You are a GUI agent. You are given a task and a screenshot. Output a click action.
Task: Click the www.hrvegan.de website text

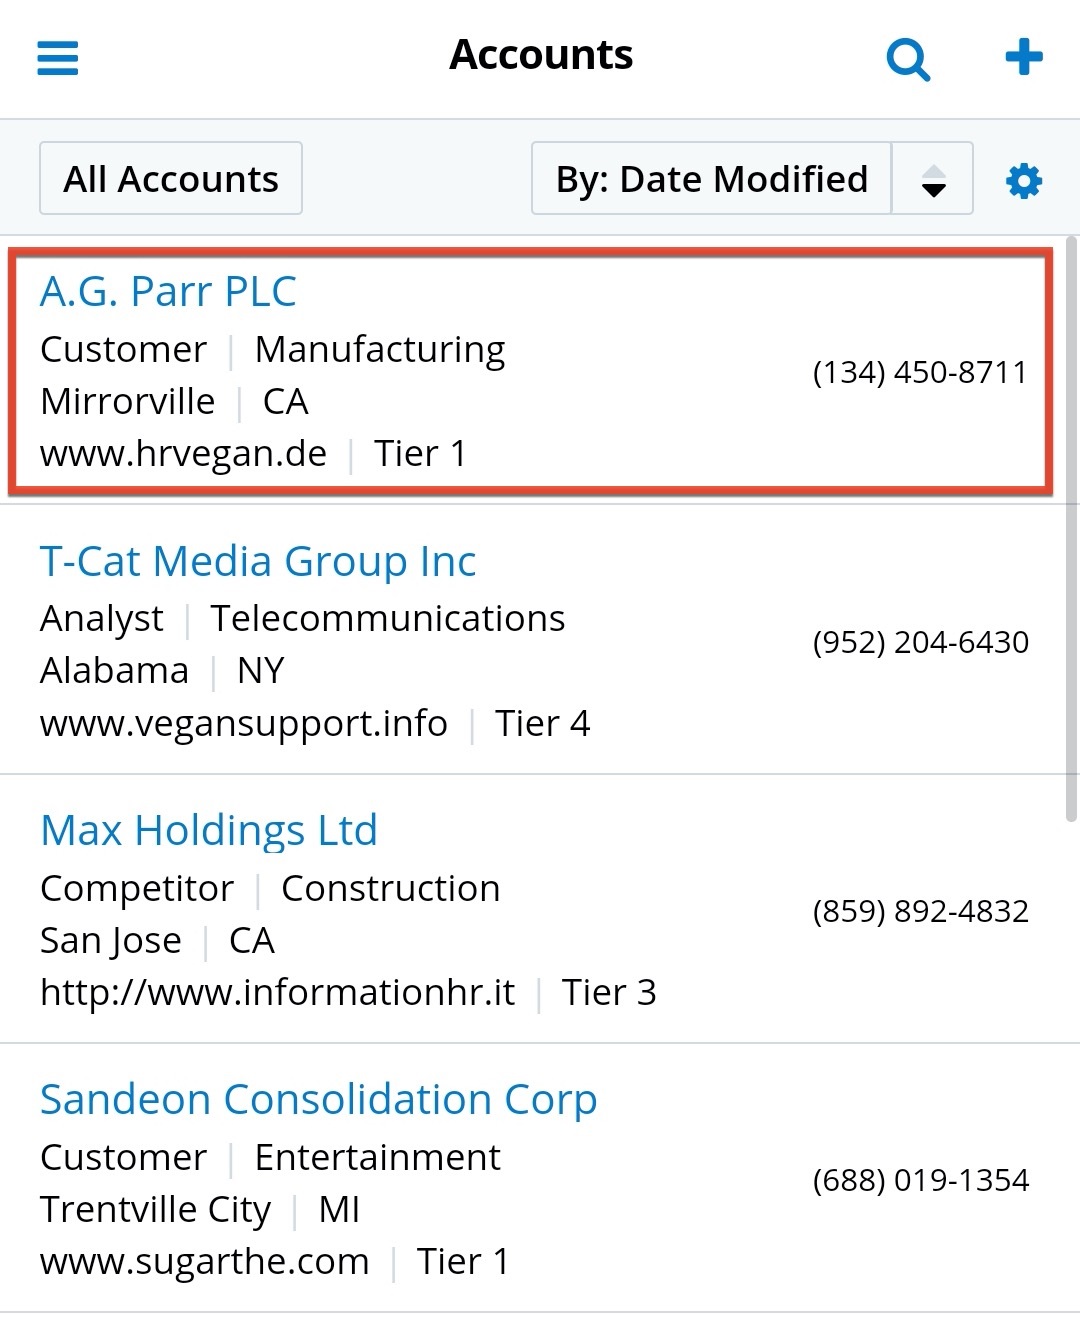(x=184, y=454)
